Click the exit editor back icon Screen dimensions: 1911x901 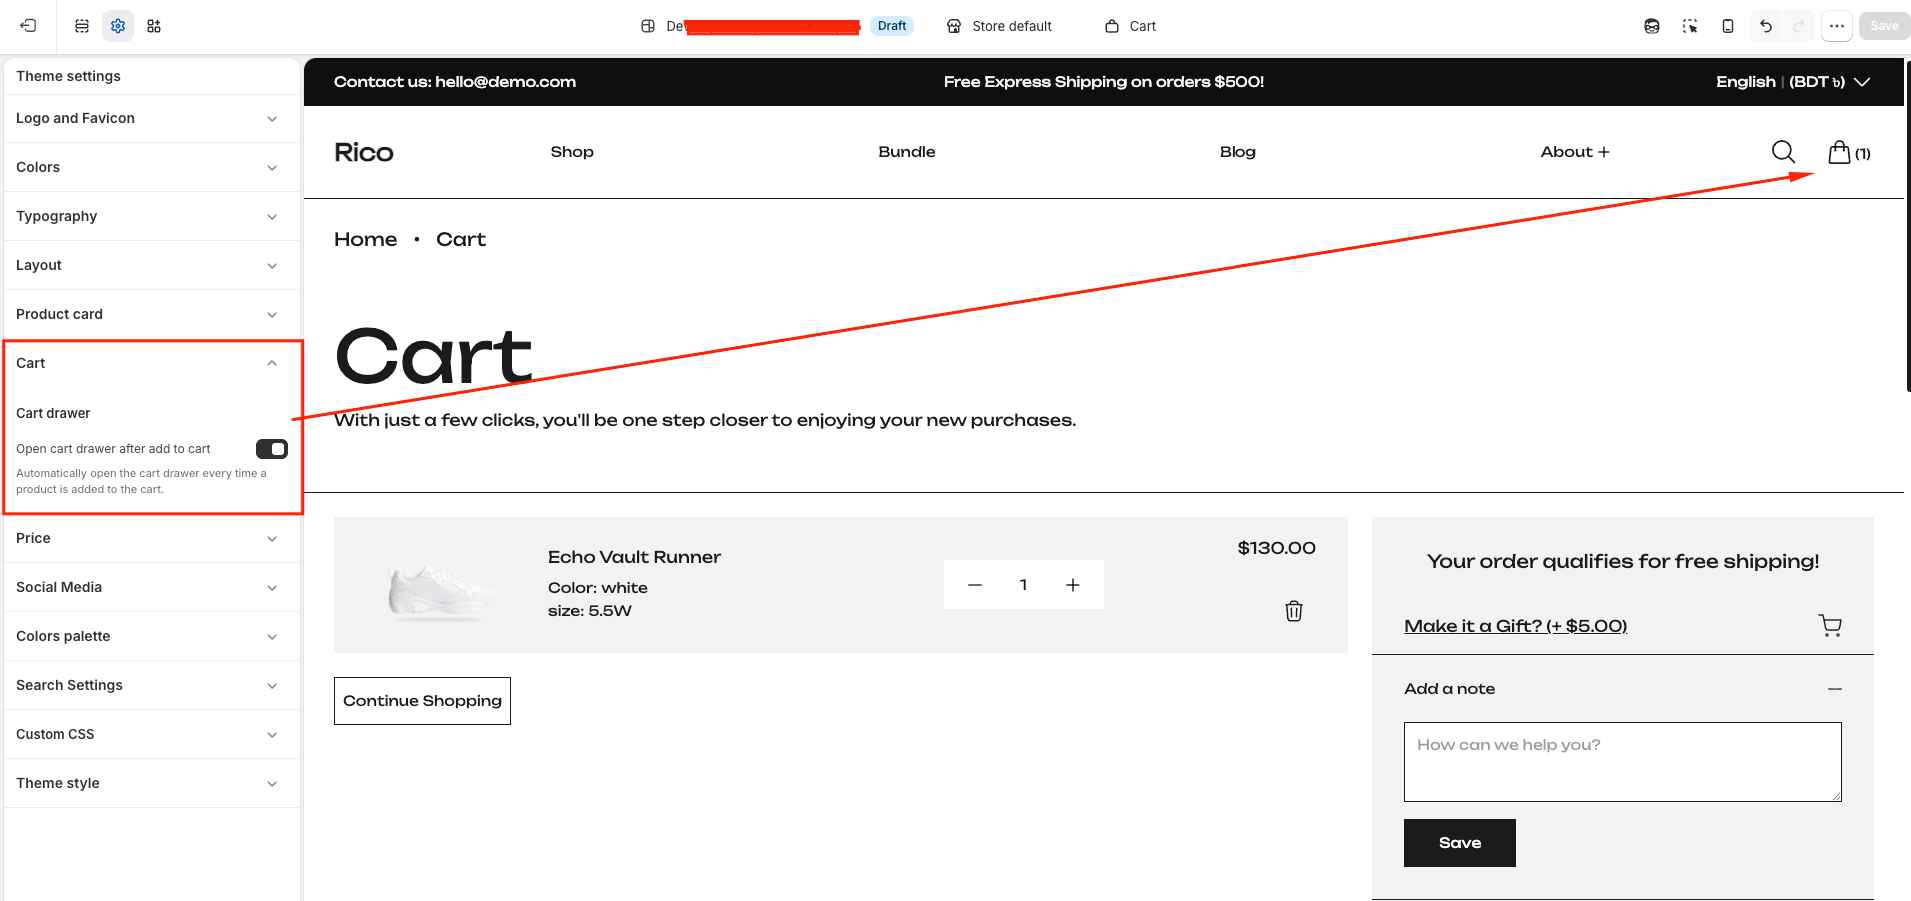coord(28,26)
